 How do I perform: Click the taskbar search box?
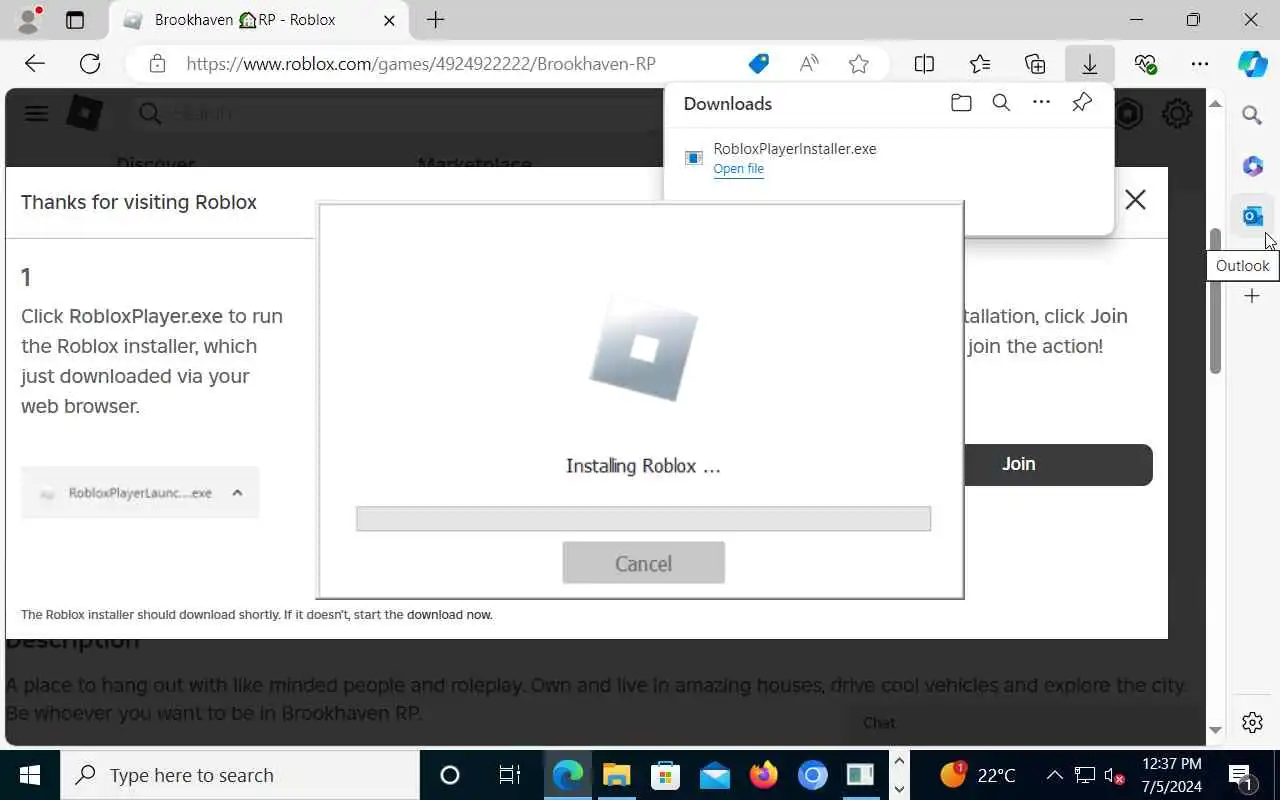(240, 775)
